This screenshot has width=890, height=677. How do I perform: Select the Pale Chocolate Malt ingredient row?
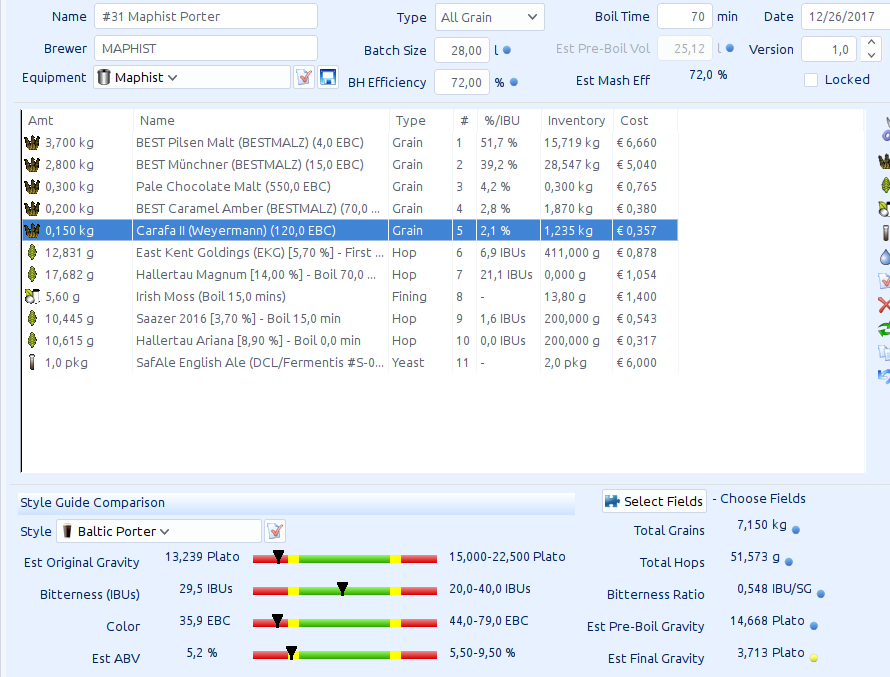coord(233,186)
